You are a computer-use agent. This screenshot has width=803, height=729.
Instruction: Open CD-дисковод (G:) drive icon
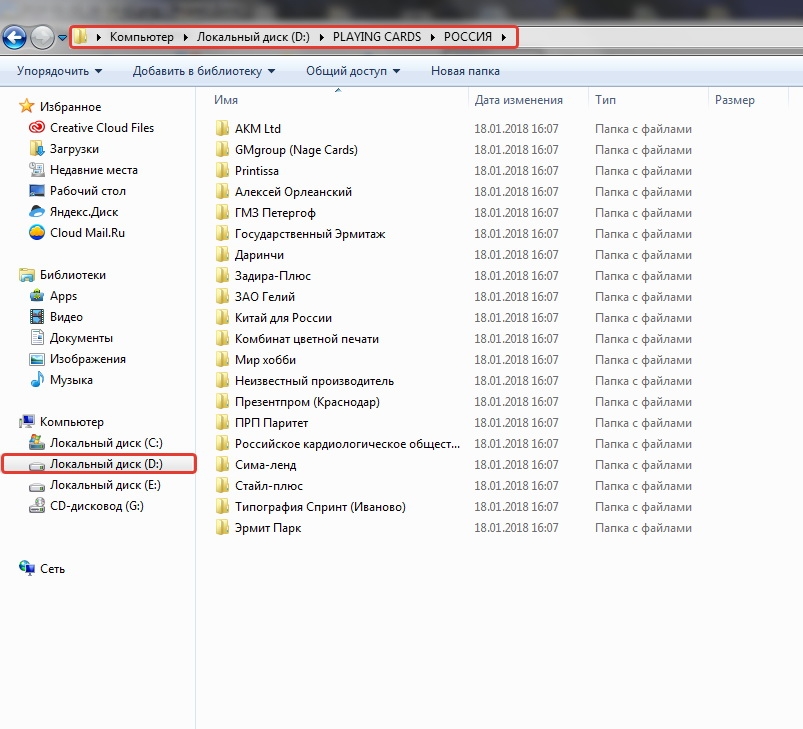(37, 506)
